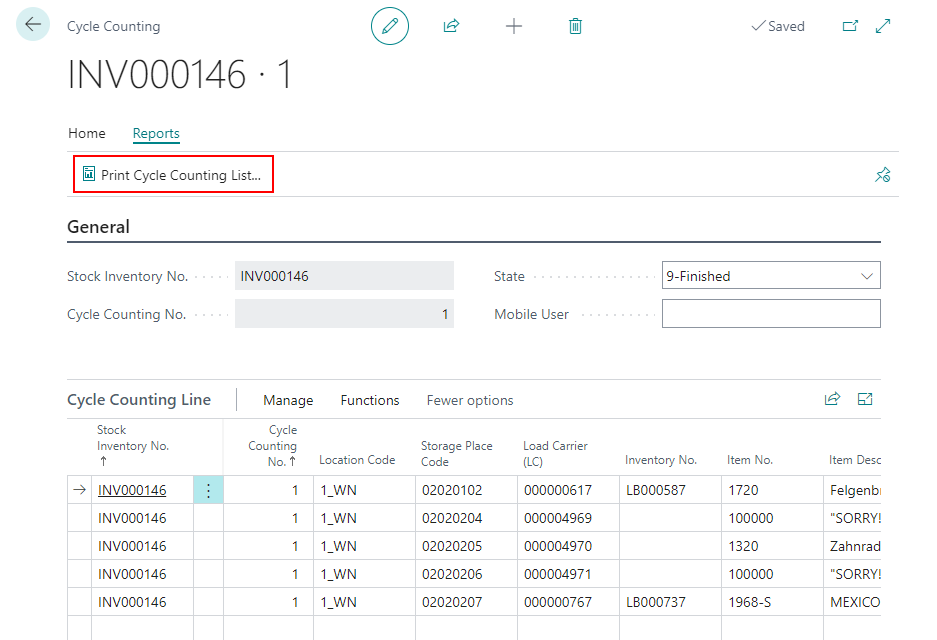
Task: Click Print Cycle Counting List button
Action: point(172,175)
